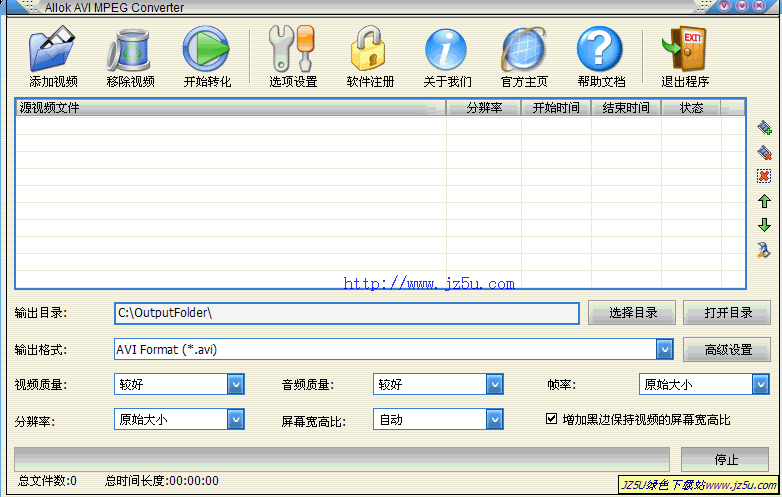The image size is (782, 497).
Task: Click the 停止 stop button
Action: point(725,459)
